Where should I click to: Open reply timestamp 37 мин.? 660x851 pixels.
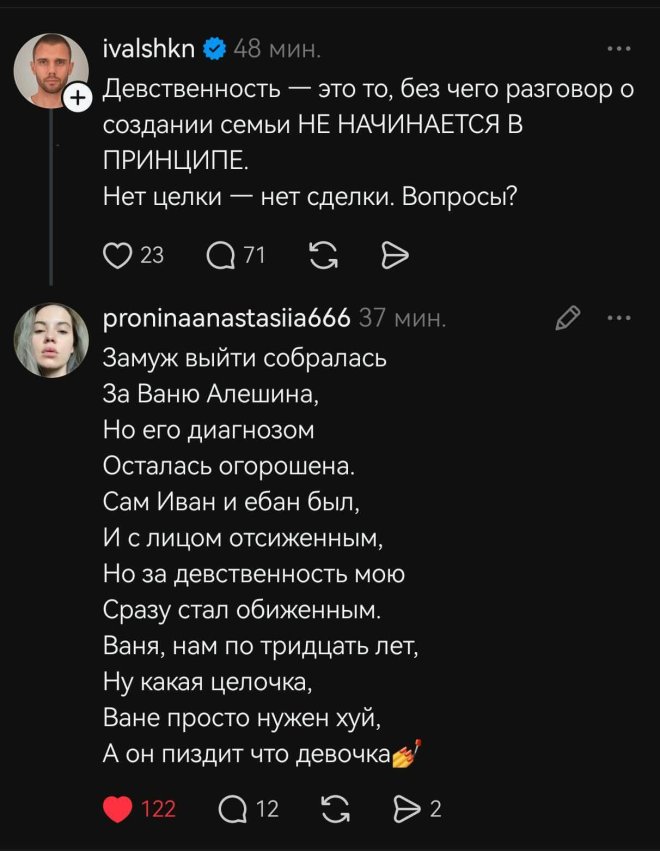402,319
